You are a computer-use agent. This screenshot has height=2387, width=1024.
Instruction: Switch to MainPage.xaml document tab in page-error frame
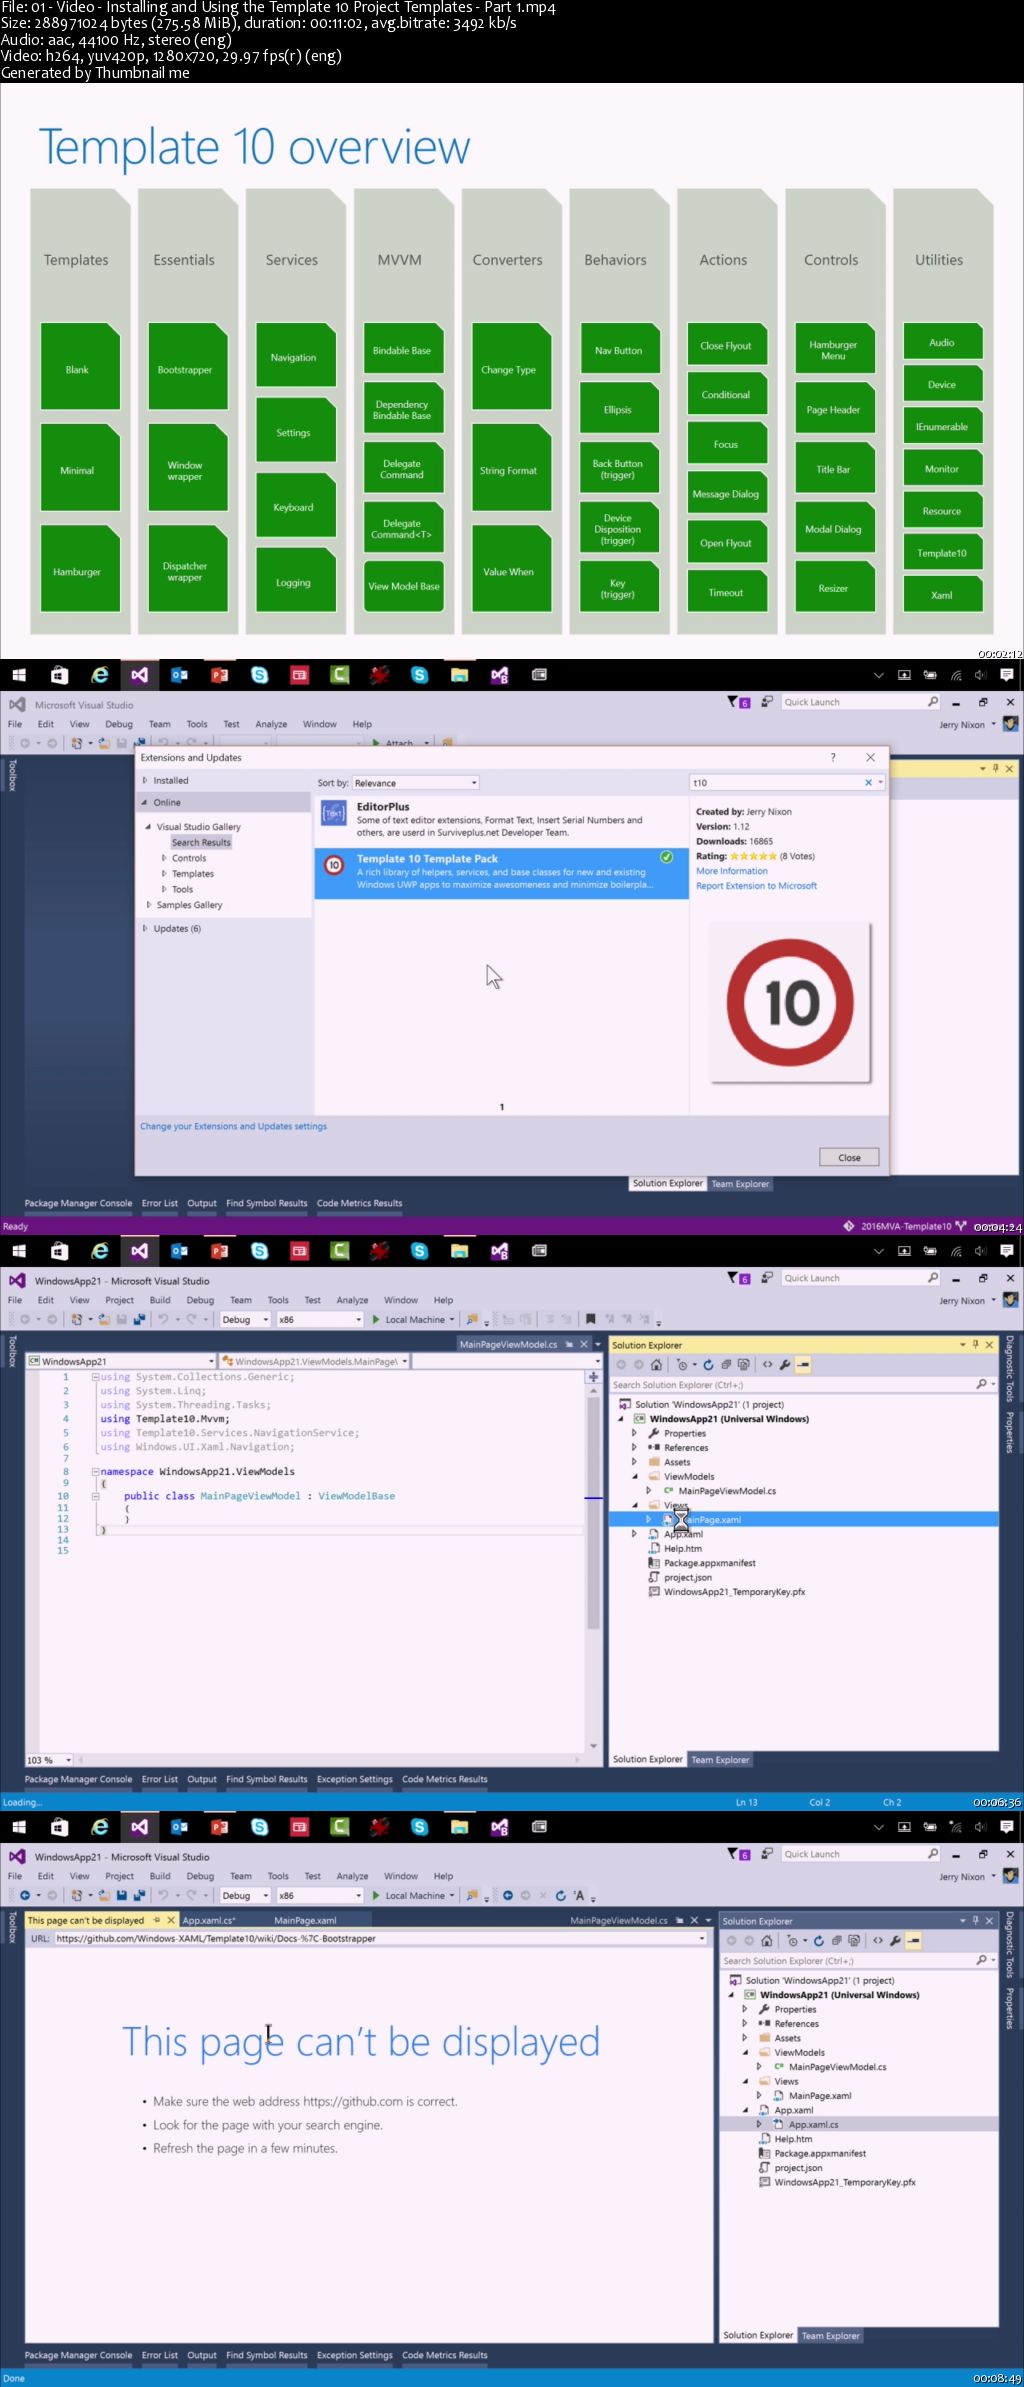(305, 1920)
